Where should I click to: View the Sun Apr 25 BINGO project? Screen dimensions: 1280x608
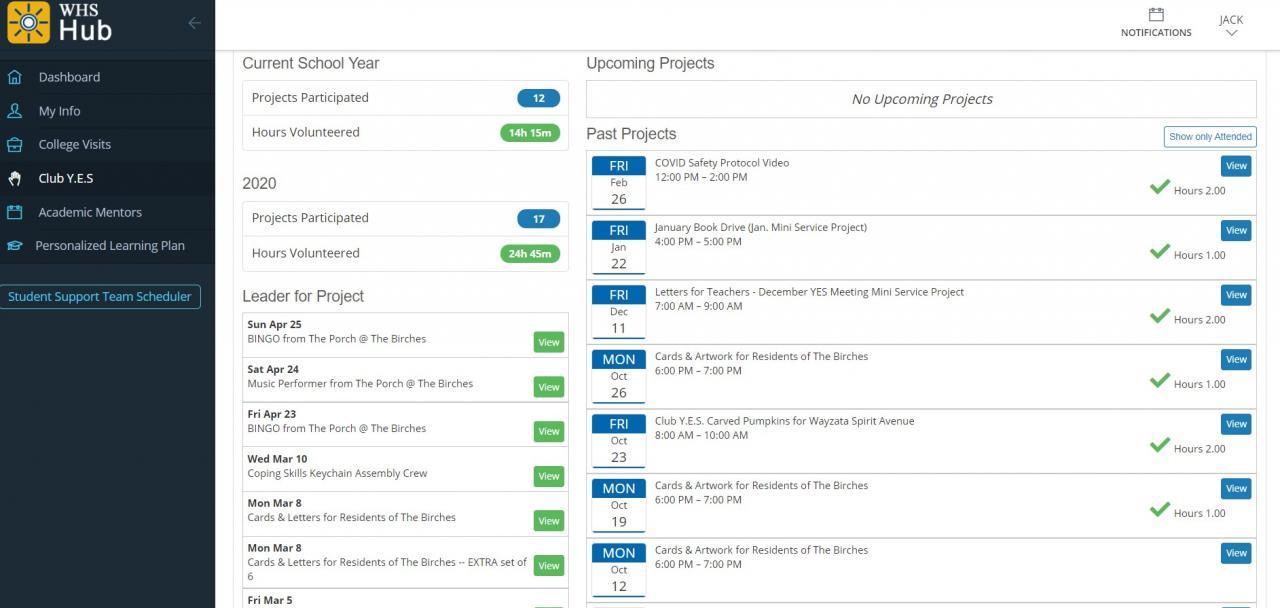coord(548,342)
